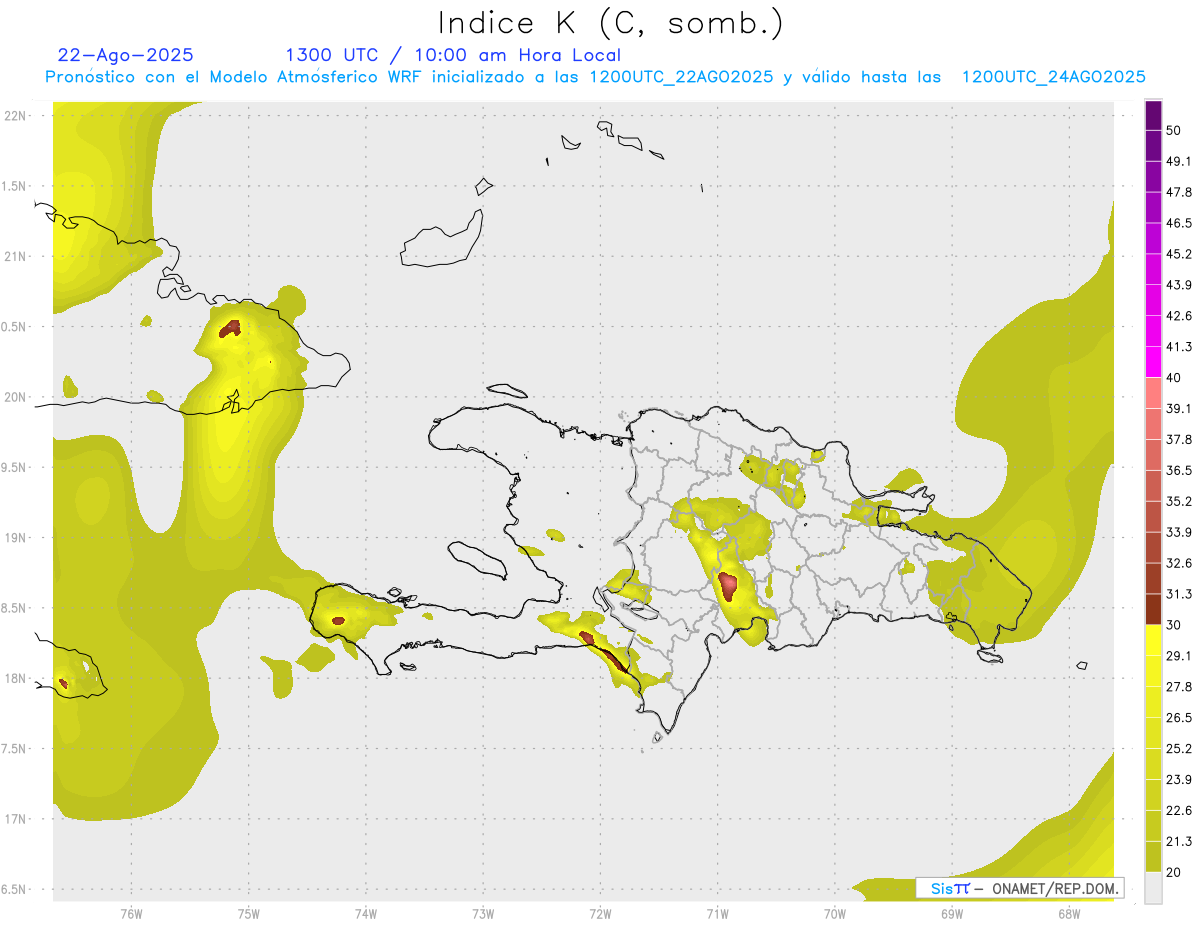Screen dimensions: 1200x927
Task: Click the longitude axis label "70W"
Action: (835, 912)
